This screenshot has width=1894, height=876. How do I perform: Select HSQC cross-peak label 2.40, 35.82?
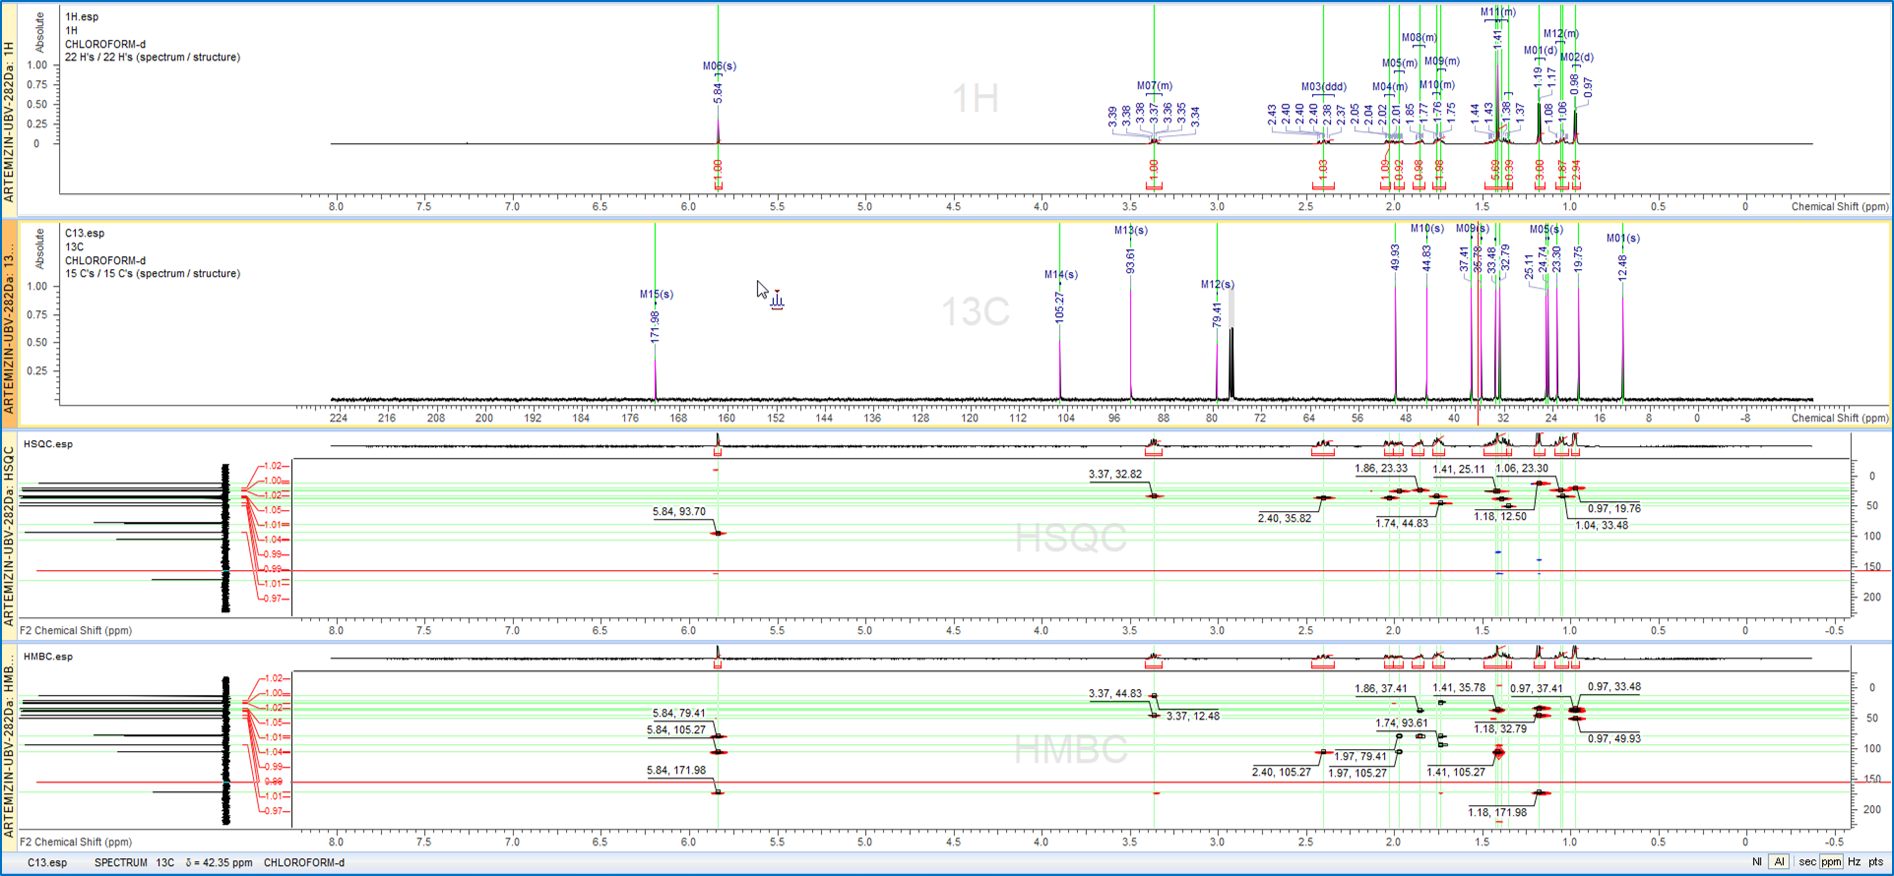[x=1285, y=518]
